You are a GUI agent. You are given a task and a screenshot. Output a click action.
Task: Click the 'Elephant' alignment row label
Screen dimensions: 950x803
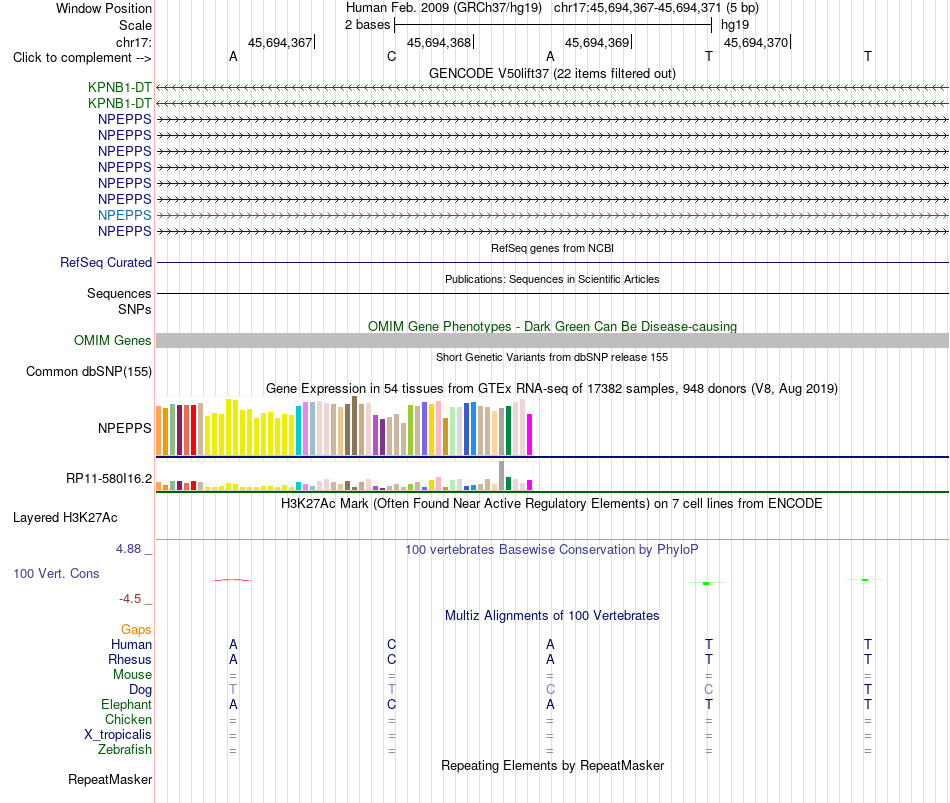126,704
